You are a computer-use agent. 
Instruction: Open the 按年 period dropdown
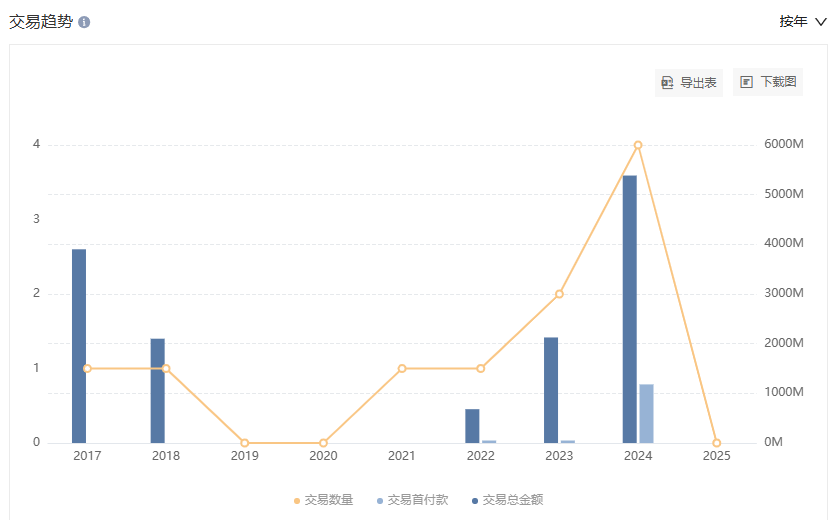802,21
